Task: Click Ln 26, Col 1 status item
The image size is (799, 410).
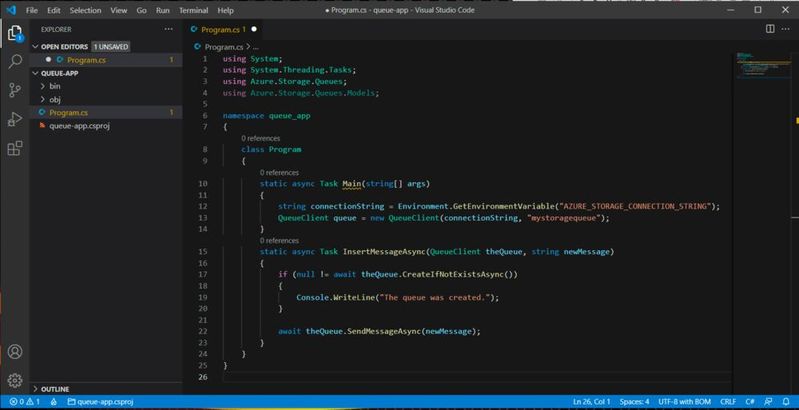Action: tap(592, 402)
